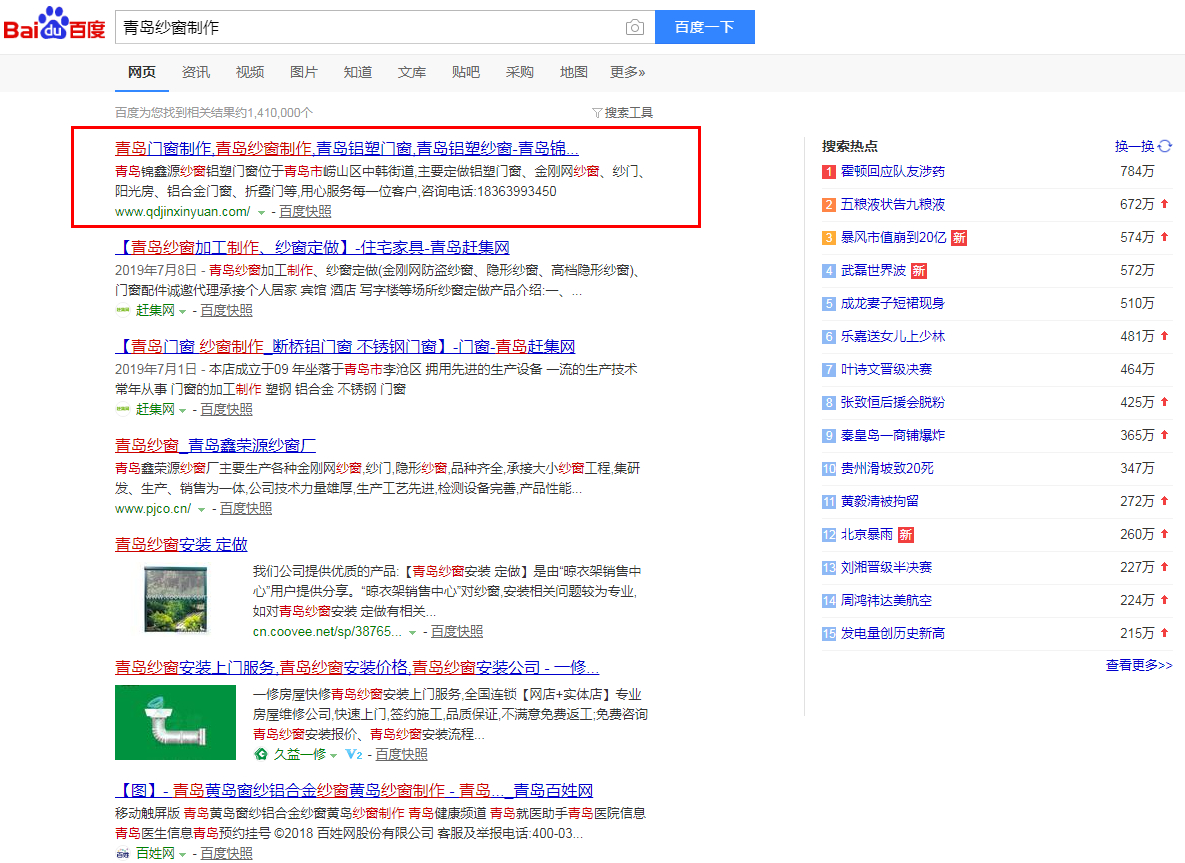Open the garden screen thumbnail image
Screen dimensions: 1185x863
[175, 600]
